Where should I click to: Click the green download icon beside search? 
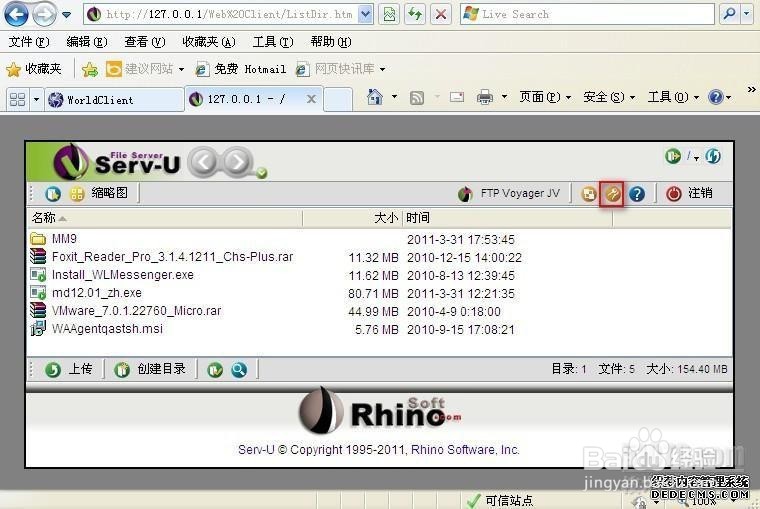coord(215,370)
